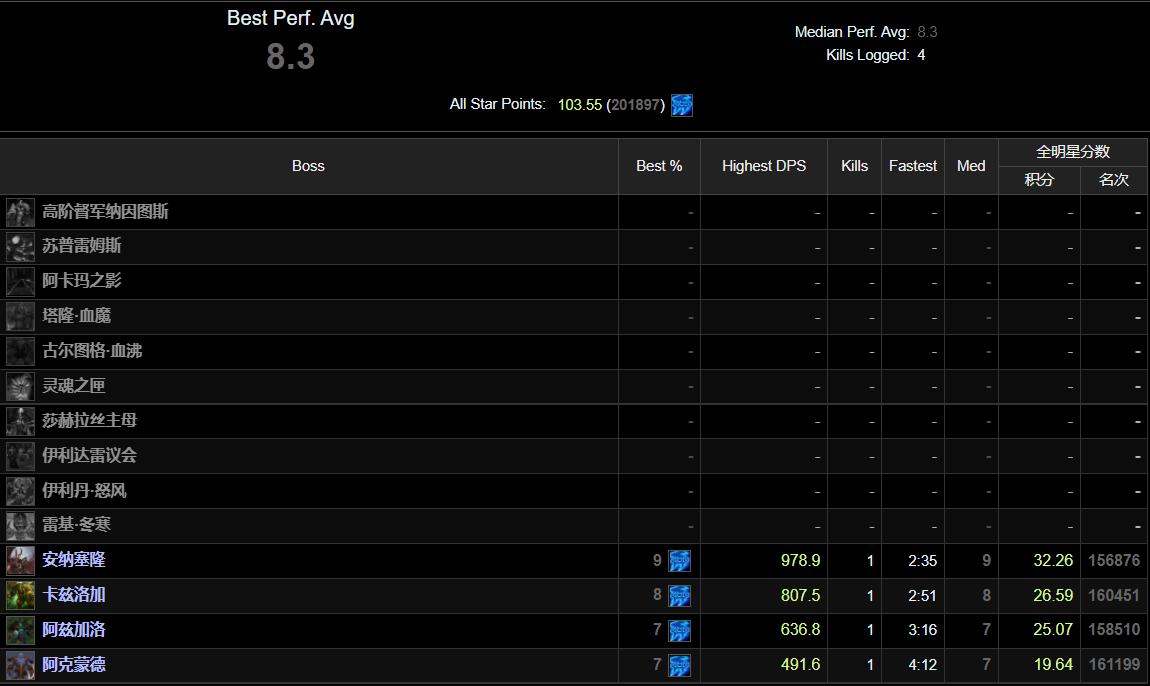
Task: Click the boss portrait icon for 安纳塞隆
Action: coord(20,561)
